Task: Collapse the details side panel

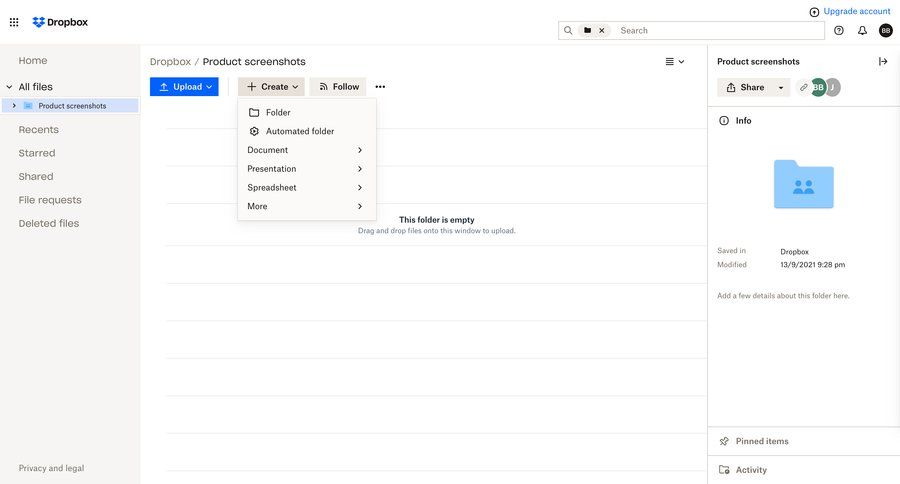Action: click(883, 61)
